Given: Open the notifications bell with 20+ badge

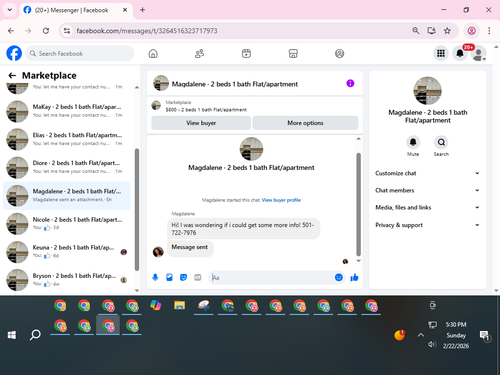Looking at the screenshot, I should [x=460, y=53].
